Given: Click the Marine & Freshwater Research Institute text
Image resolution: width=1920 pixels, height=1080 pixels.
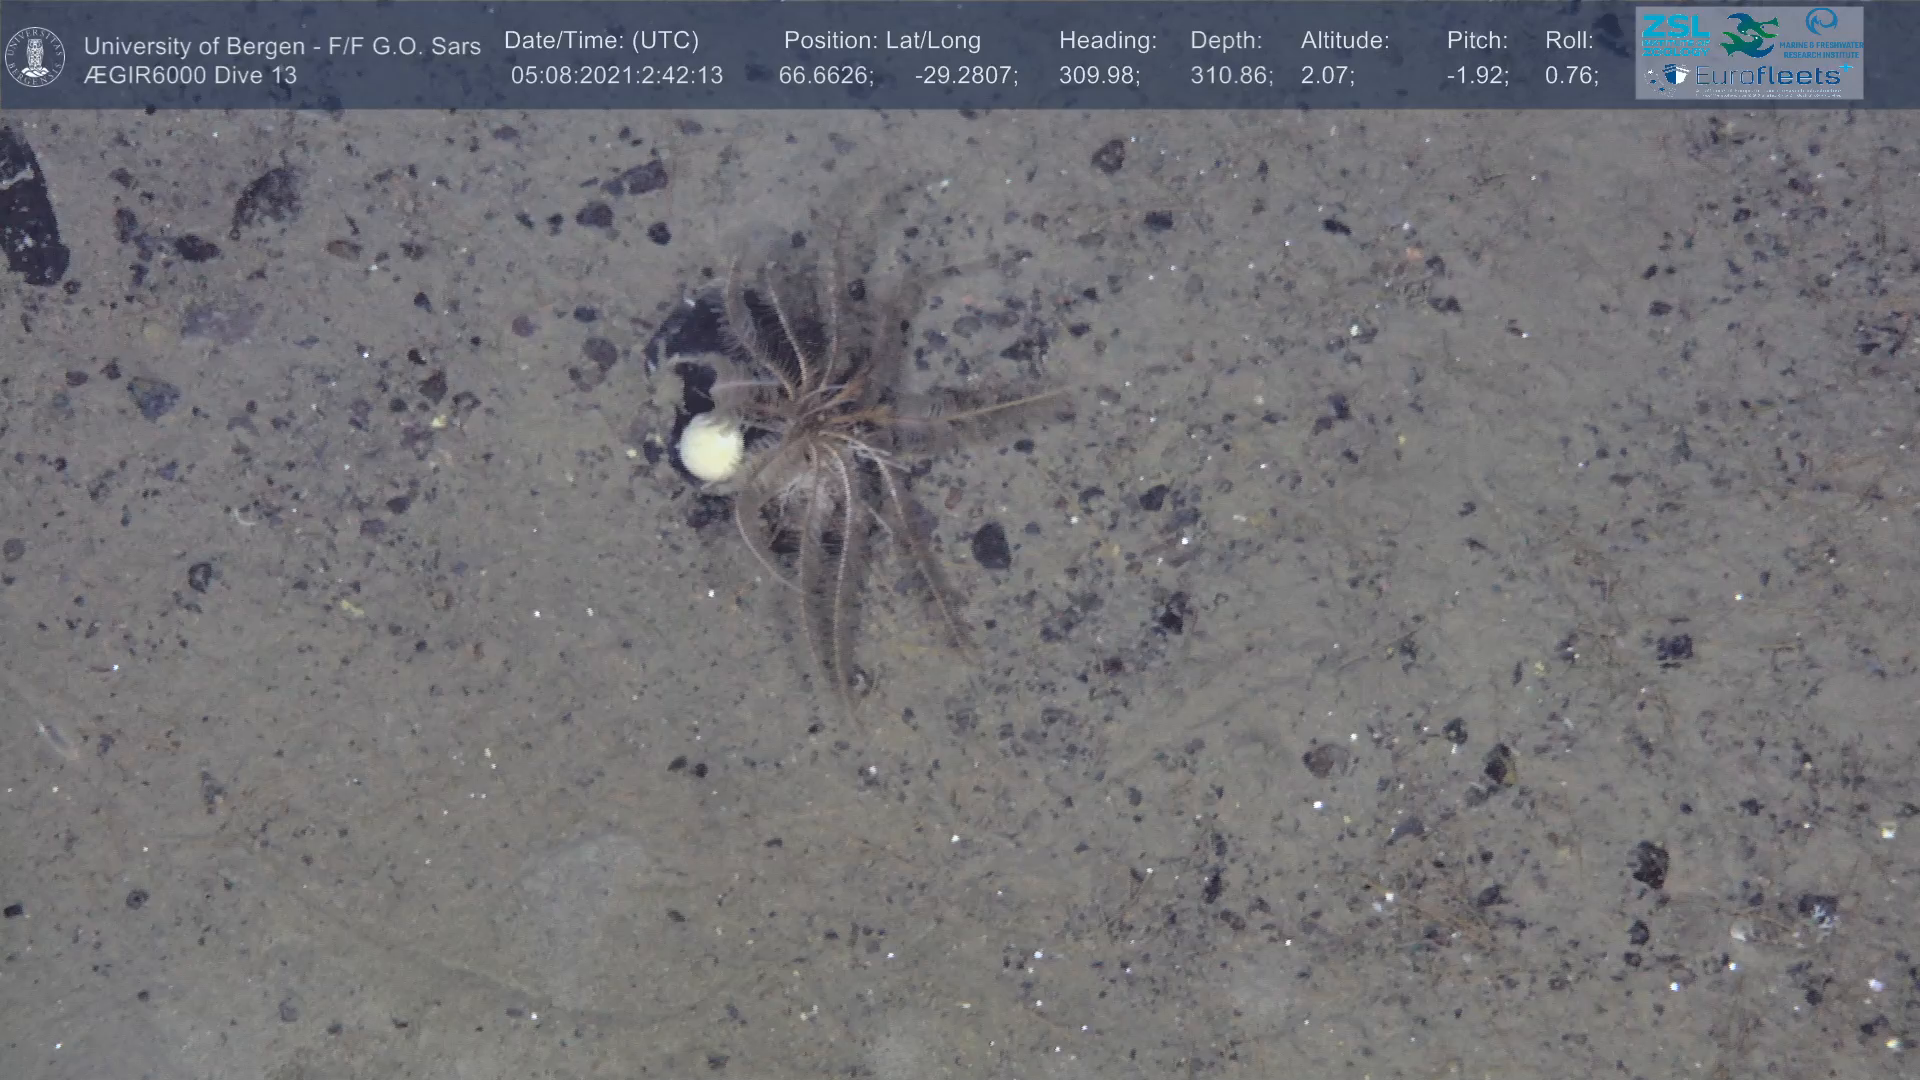Looking at the screenshot, I should point(1821,49).
